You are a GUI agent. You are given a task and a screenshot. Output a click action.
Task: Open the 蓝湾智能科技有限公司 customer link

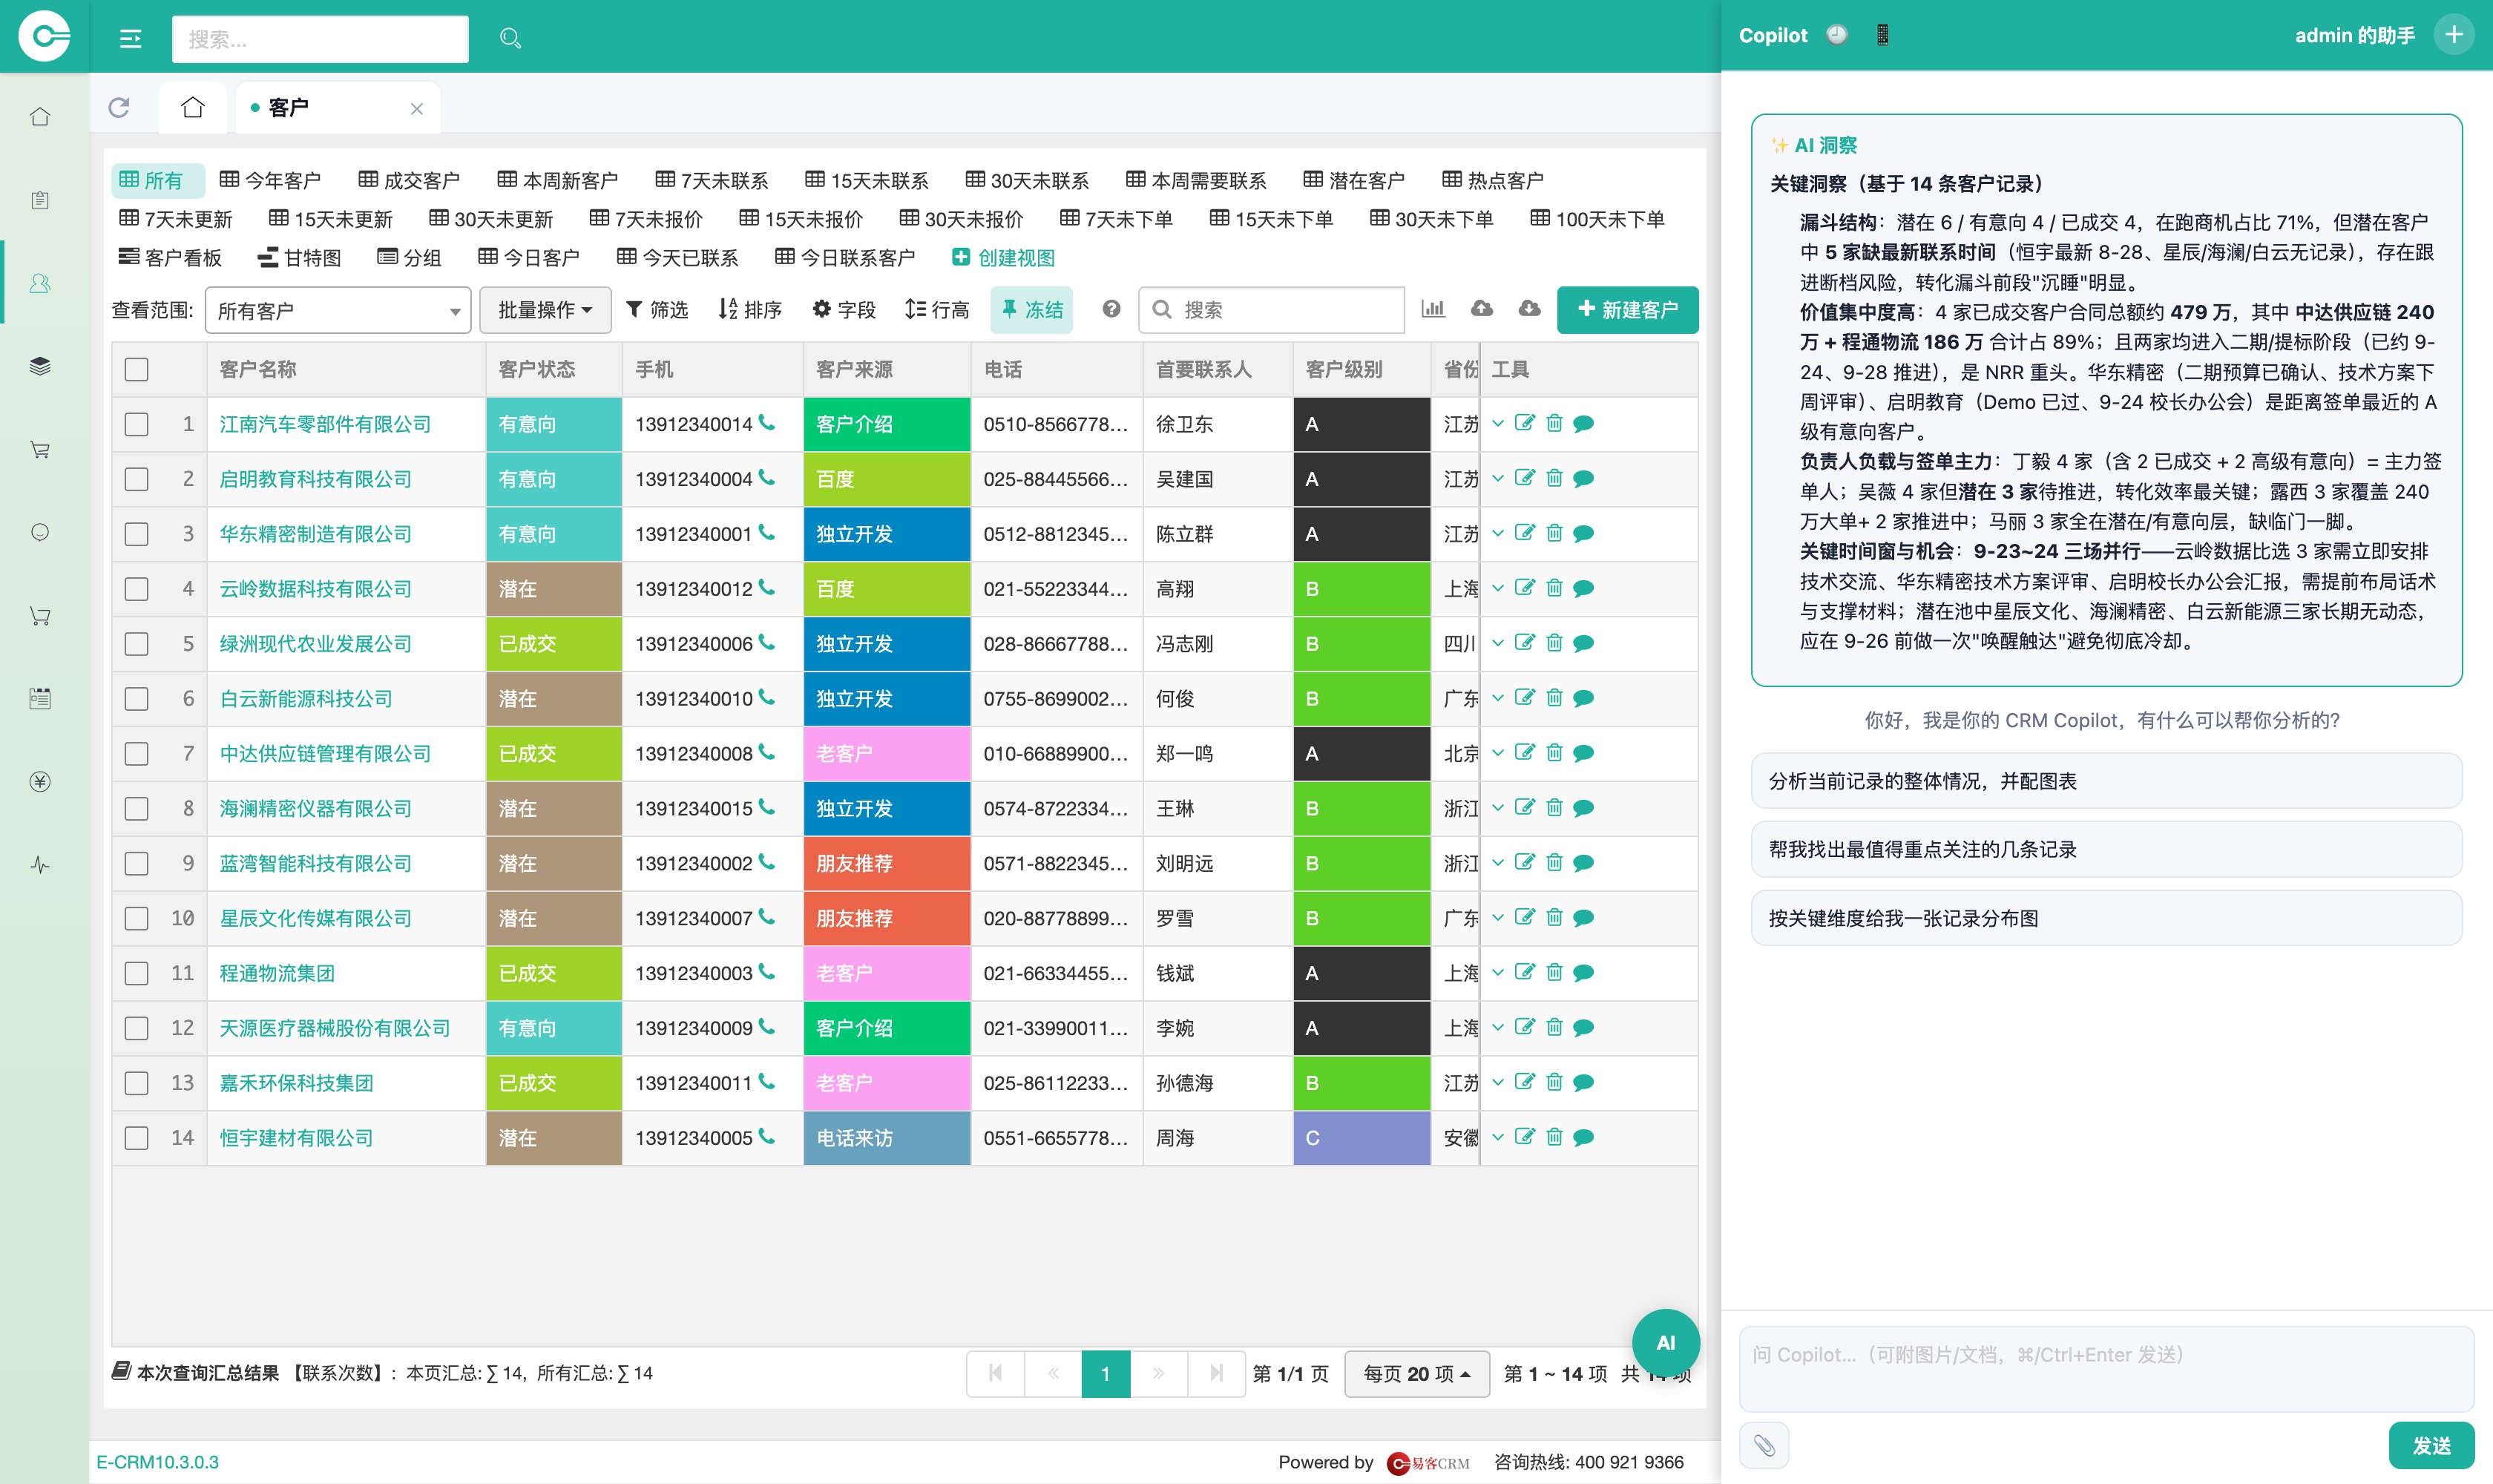tap(316, 863)
